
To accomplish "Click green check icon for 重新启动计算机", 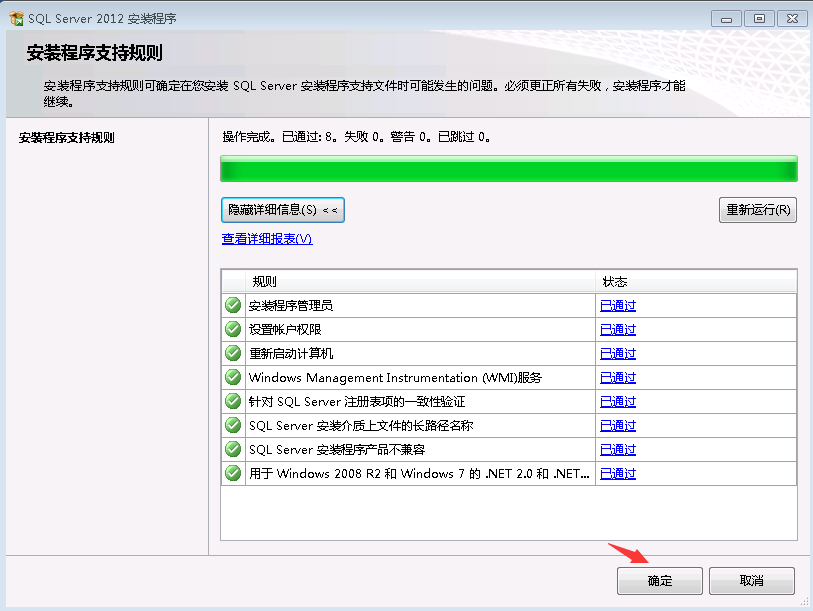I will click(233, 353).
